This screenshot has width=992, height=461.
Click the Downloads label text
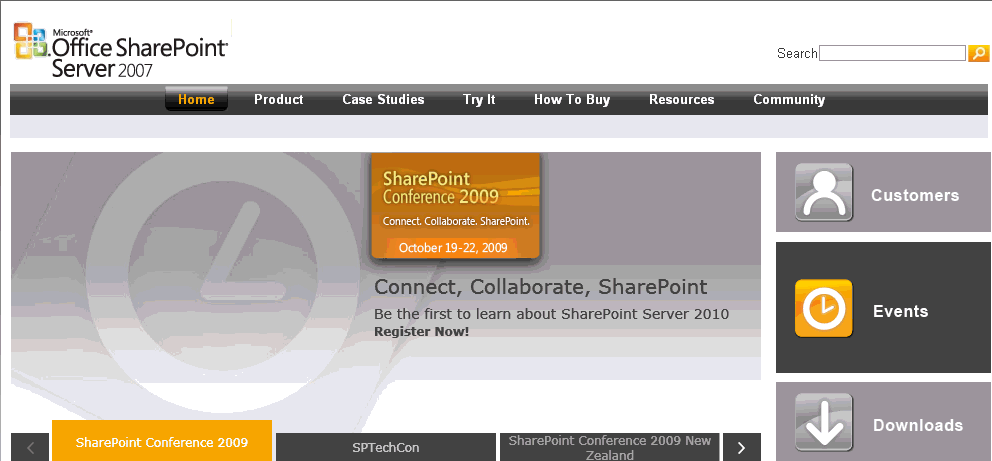(918, 425)
